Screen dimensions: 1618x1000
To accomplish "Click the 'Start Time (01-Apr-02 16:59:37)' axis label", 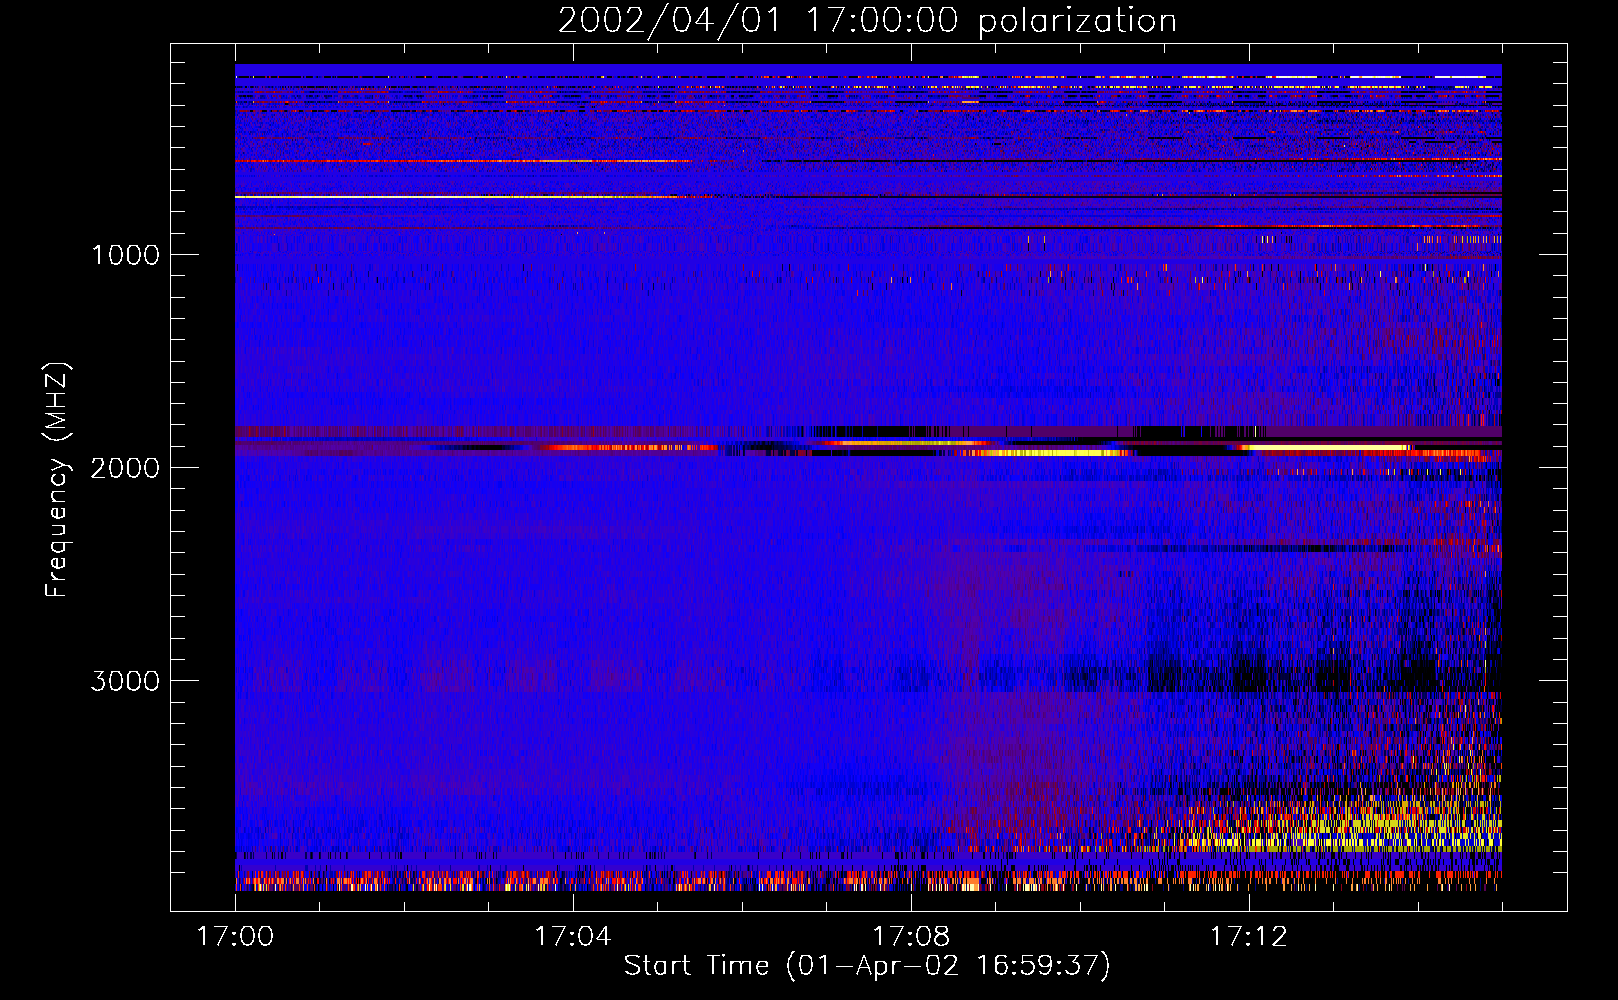I will click(867, 965).
